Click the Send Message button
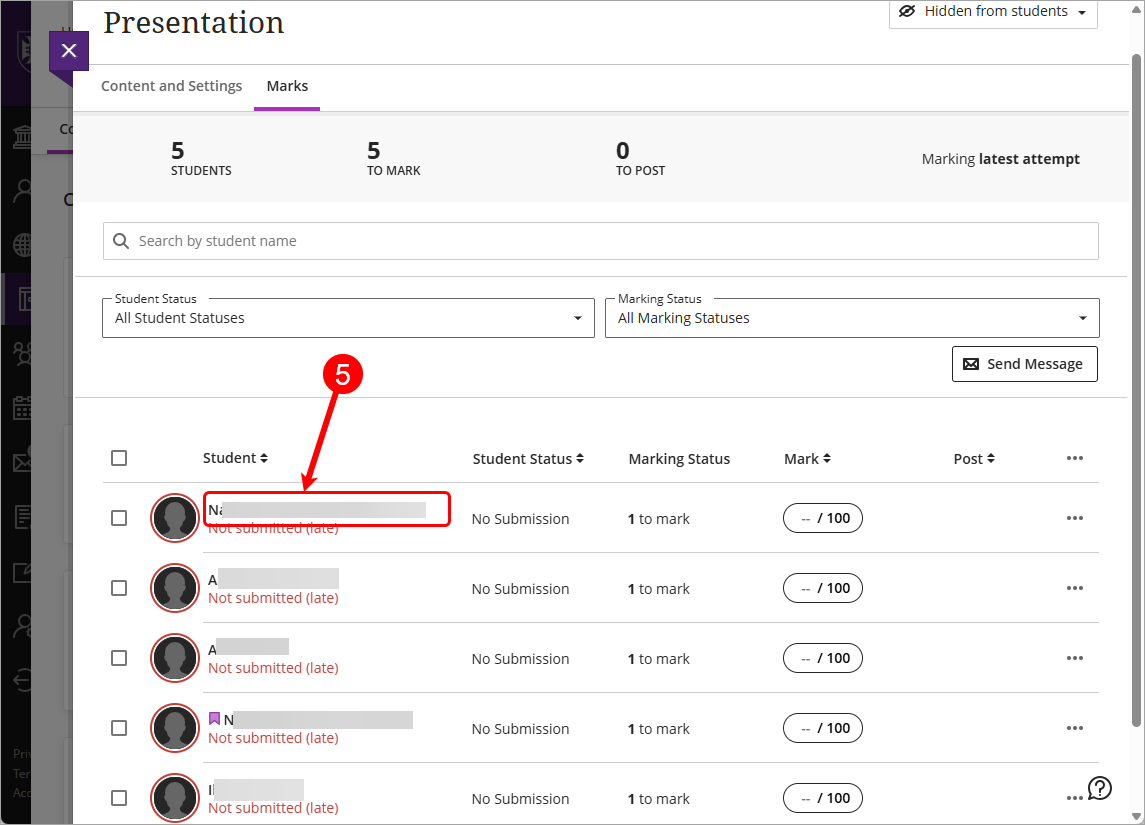 tap(1024, 364)
